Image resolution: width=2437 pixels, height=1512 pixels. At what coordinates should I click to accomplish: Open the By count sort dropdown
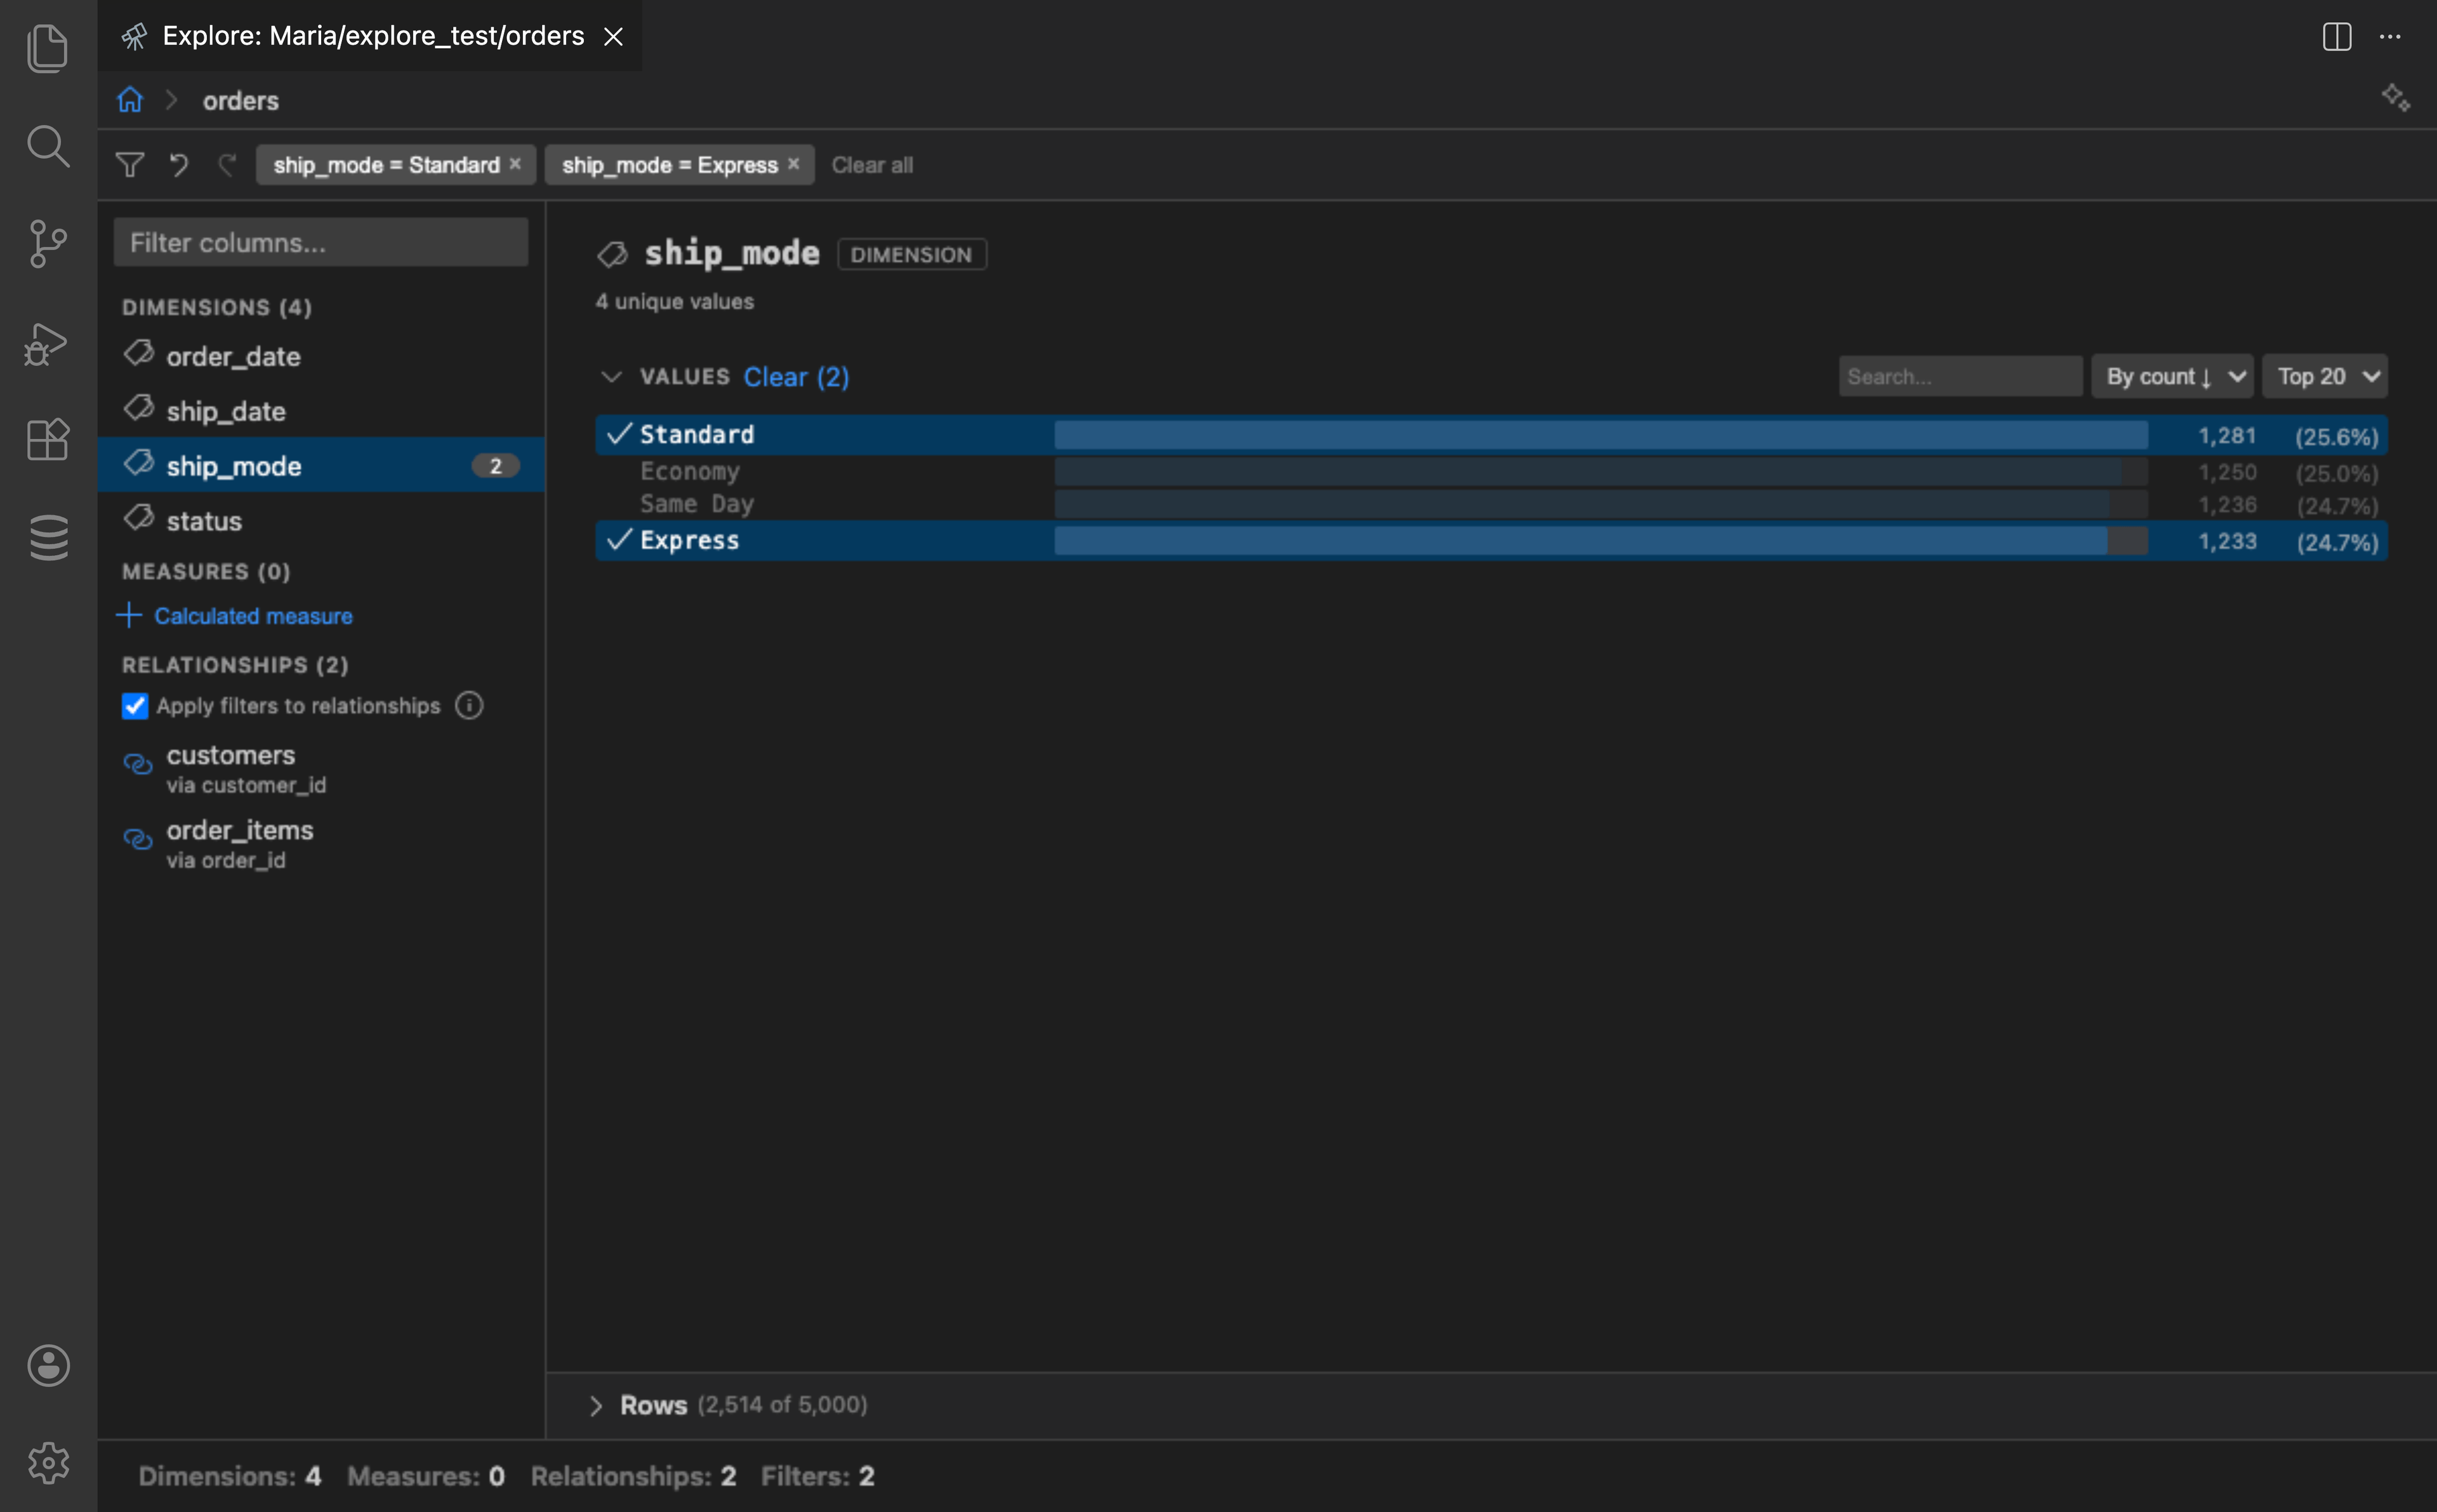pyautogui.click(x=2171, y=376)
